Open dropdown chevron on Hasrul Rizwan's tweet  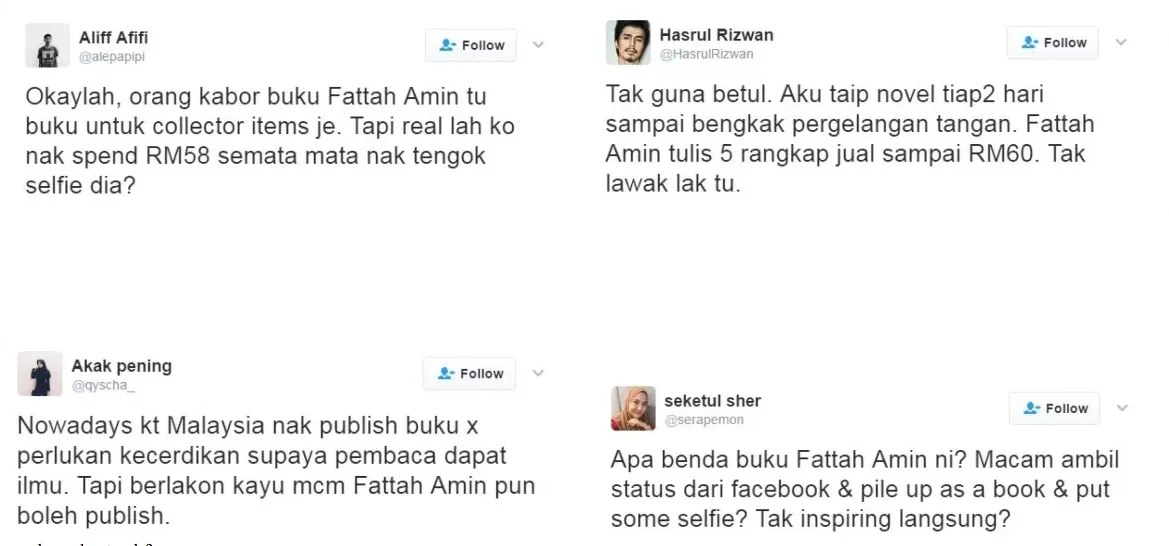[1121, 42]
